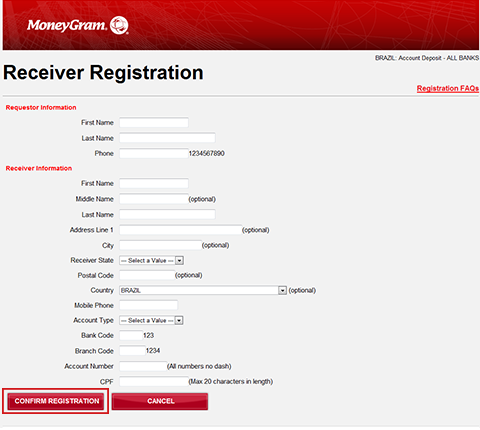Select the Requestor Phone input box

pos(154,153)
